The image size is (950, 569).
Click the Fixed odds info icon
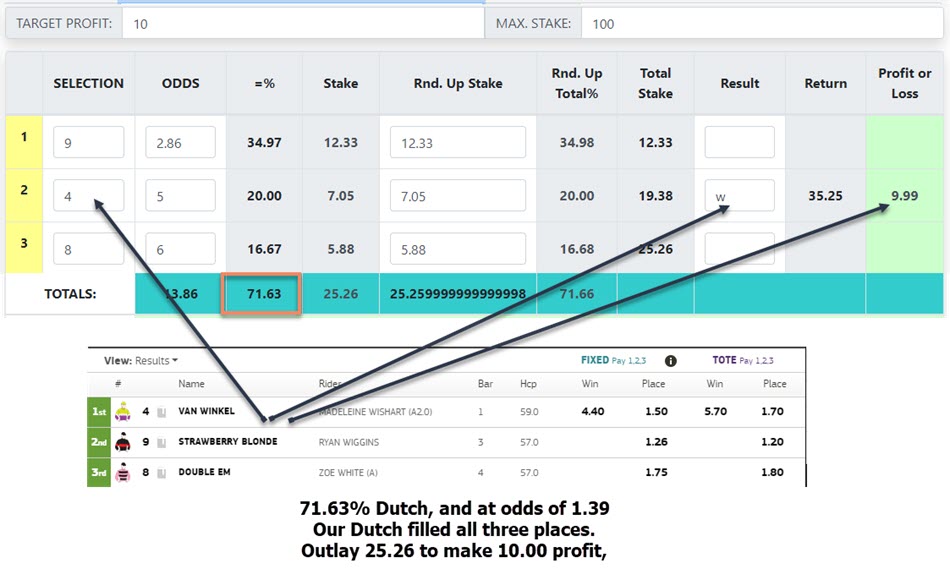[x=671, y=361]
